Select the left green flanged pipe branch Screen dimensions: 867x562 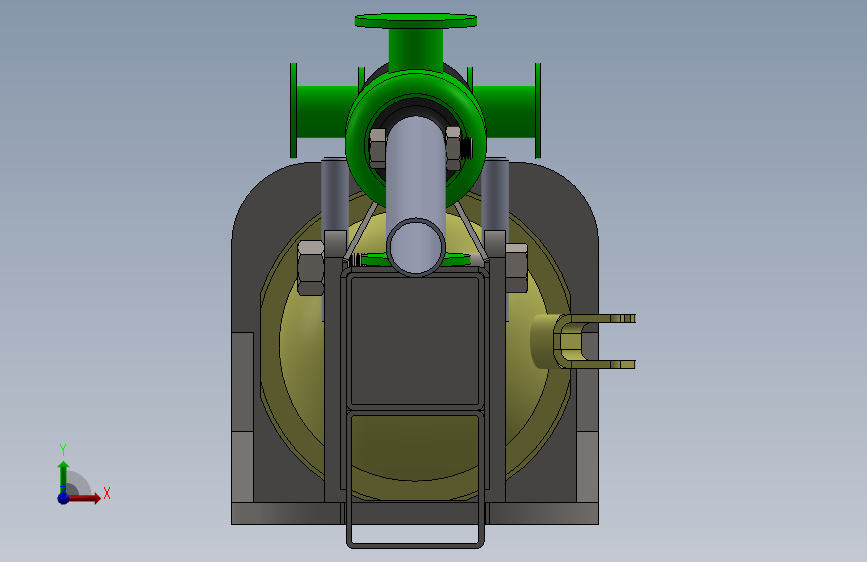[x=325, y=111]
